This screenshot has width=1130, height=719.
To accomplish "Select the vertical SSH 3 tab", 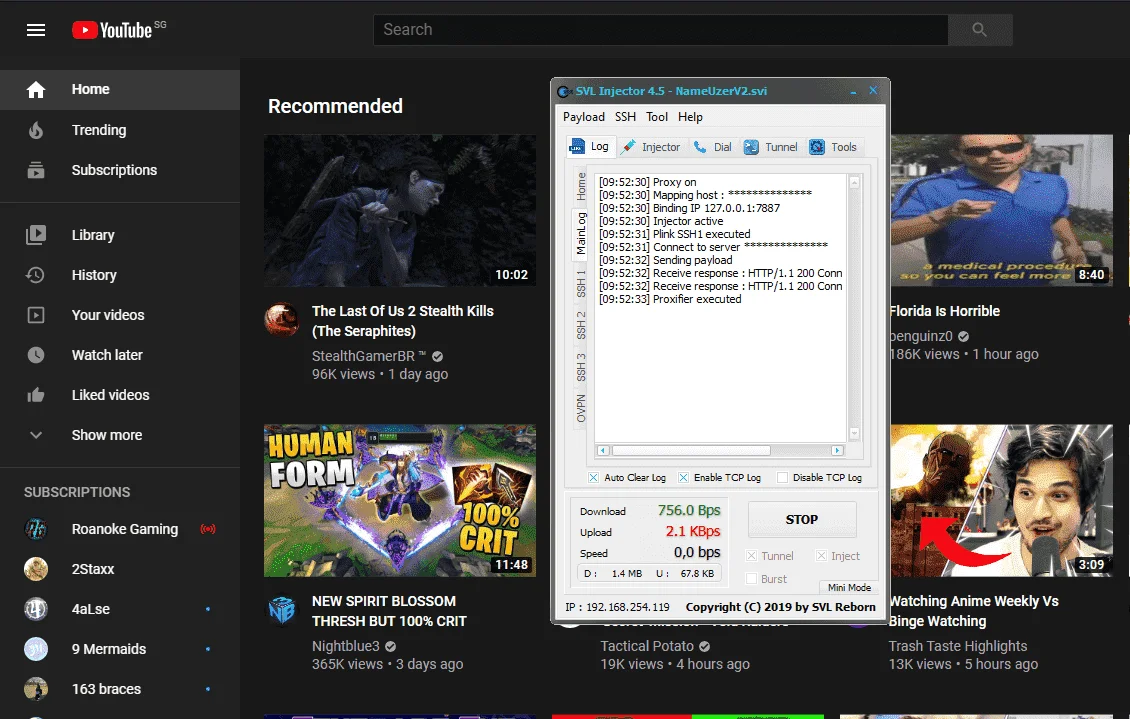I will click(x=581, y=367).
